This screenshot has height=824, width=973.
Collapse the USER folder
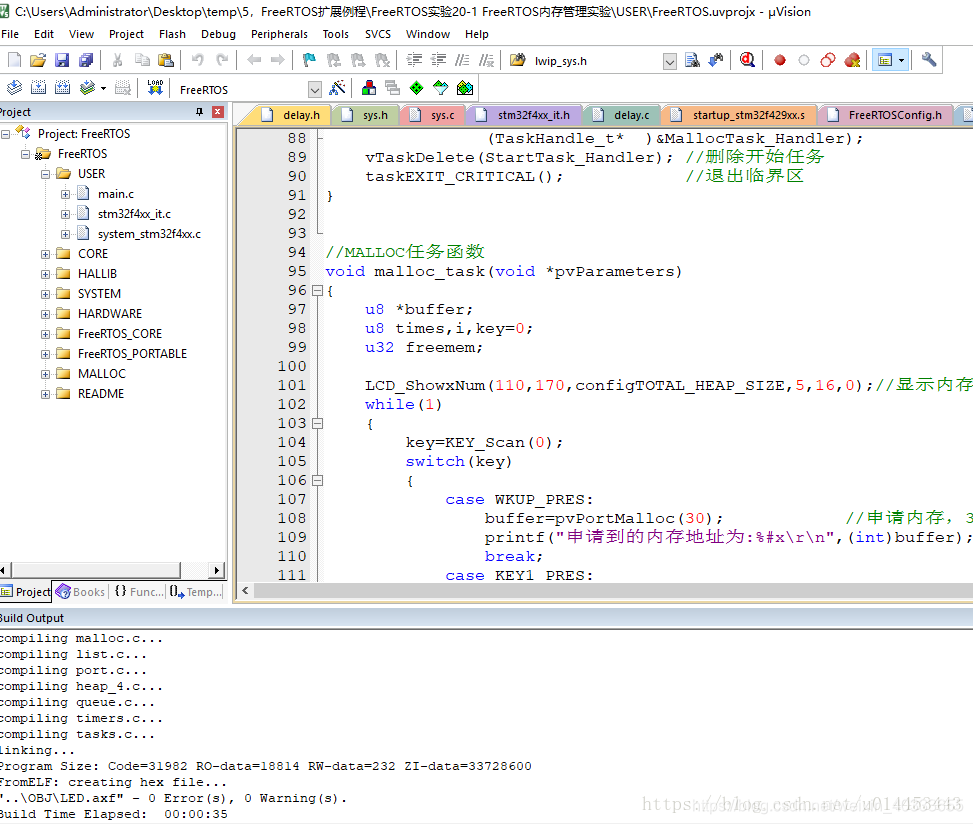pyautogui.click(x=45, y=174)
